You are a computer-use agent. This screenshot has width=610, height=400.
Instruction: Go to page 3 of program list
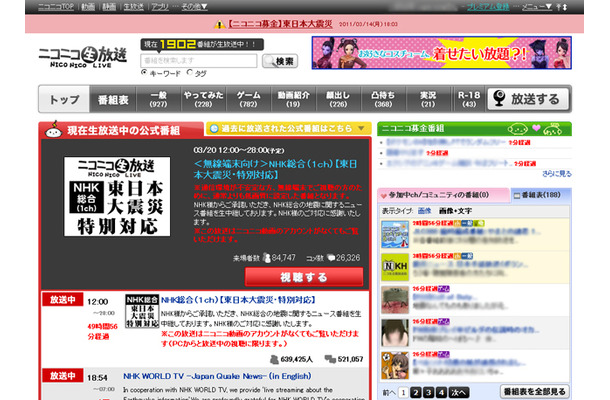(x=428, y=392)
